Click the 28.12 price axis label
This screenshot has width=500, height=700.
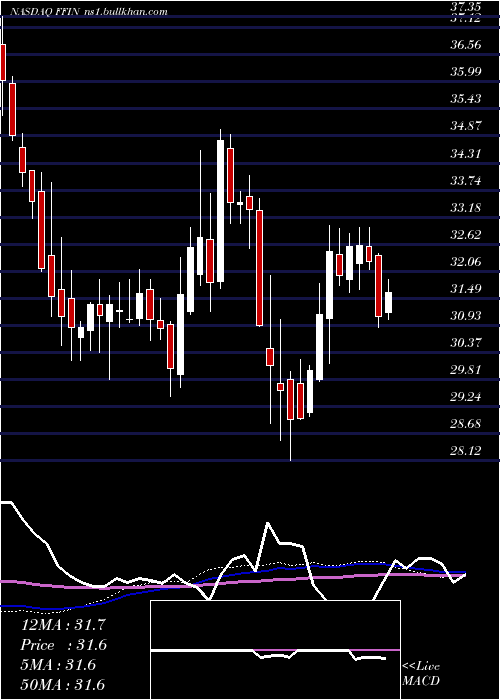[x=466, y=450]
